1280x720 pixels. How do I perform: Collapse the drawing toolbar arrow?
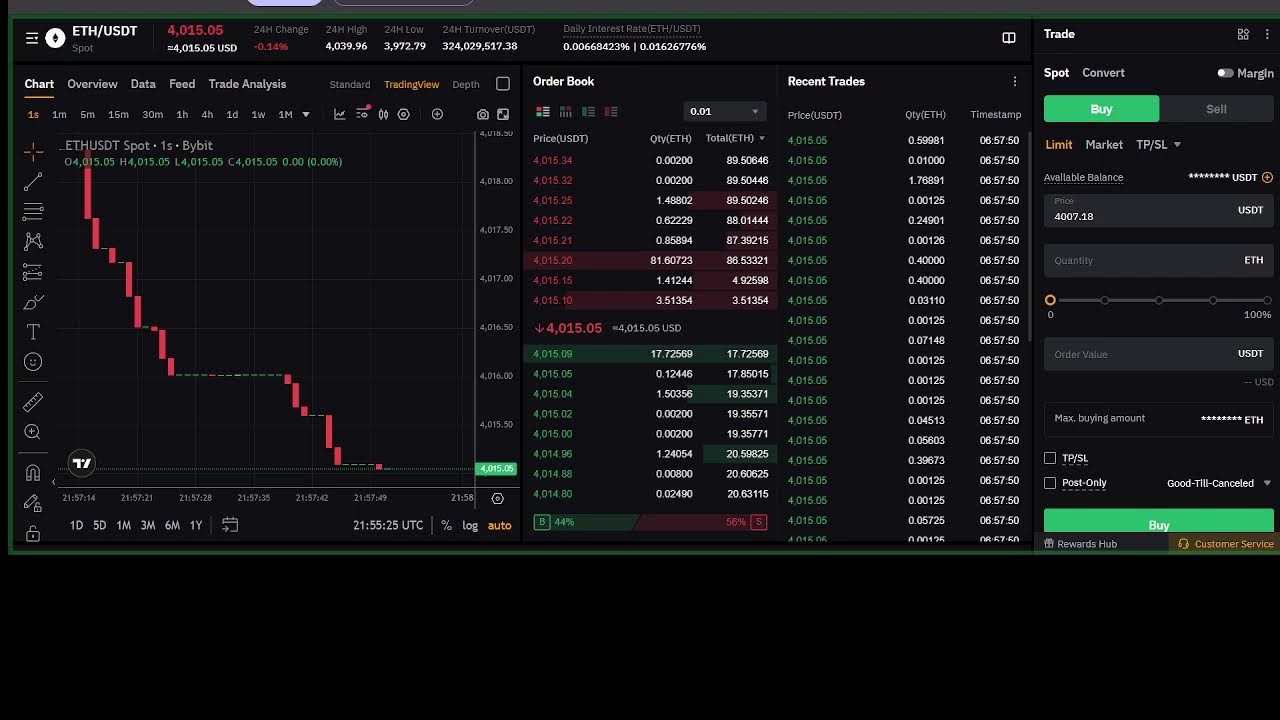54,482
